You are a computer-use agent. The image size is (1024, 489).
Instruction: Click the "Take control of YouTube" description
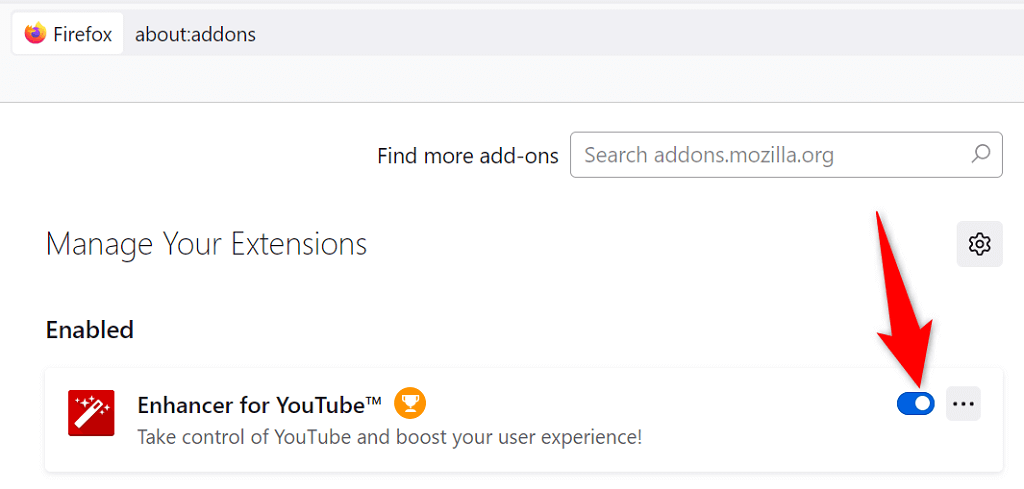tap(389, 437)
